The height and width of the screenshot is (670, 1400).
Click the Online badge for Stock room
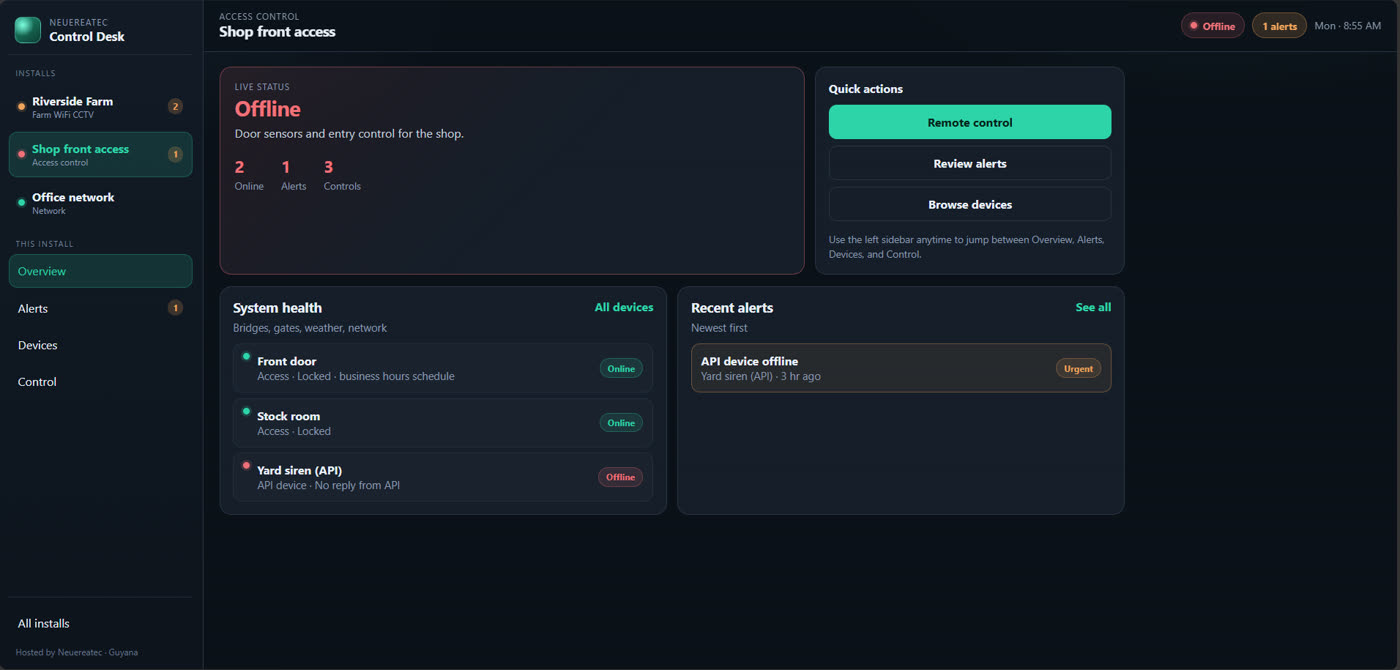(621, 423)
